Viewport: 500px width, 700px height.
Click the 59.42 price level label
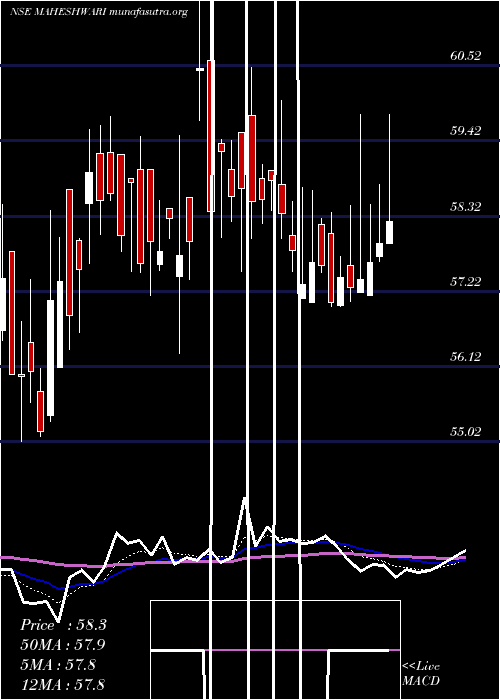tap(466, 131)
